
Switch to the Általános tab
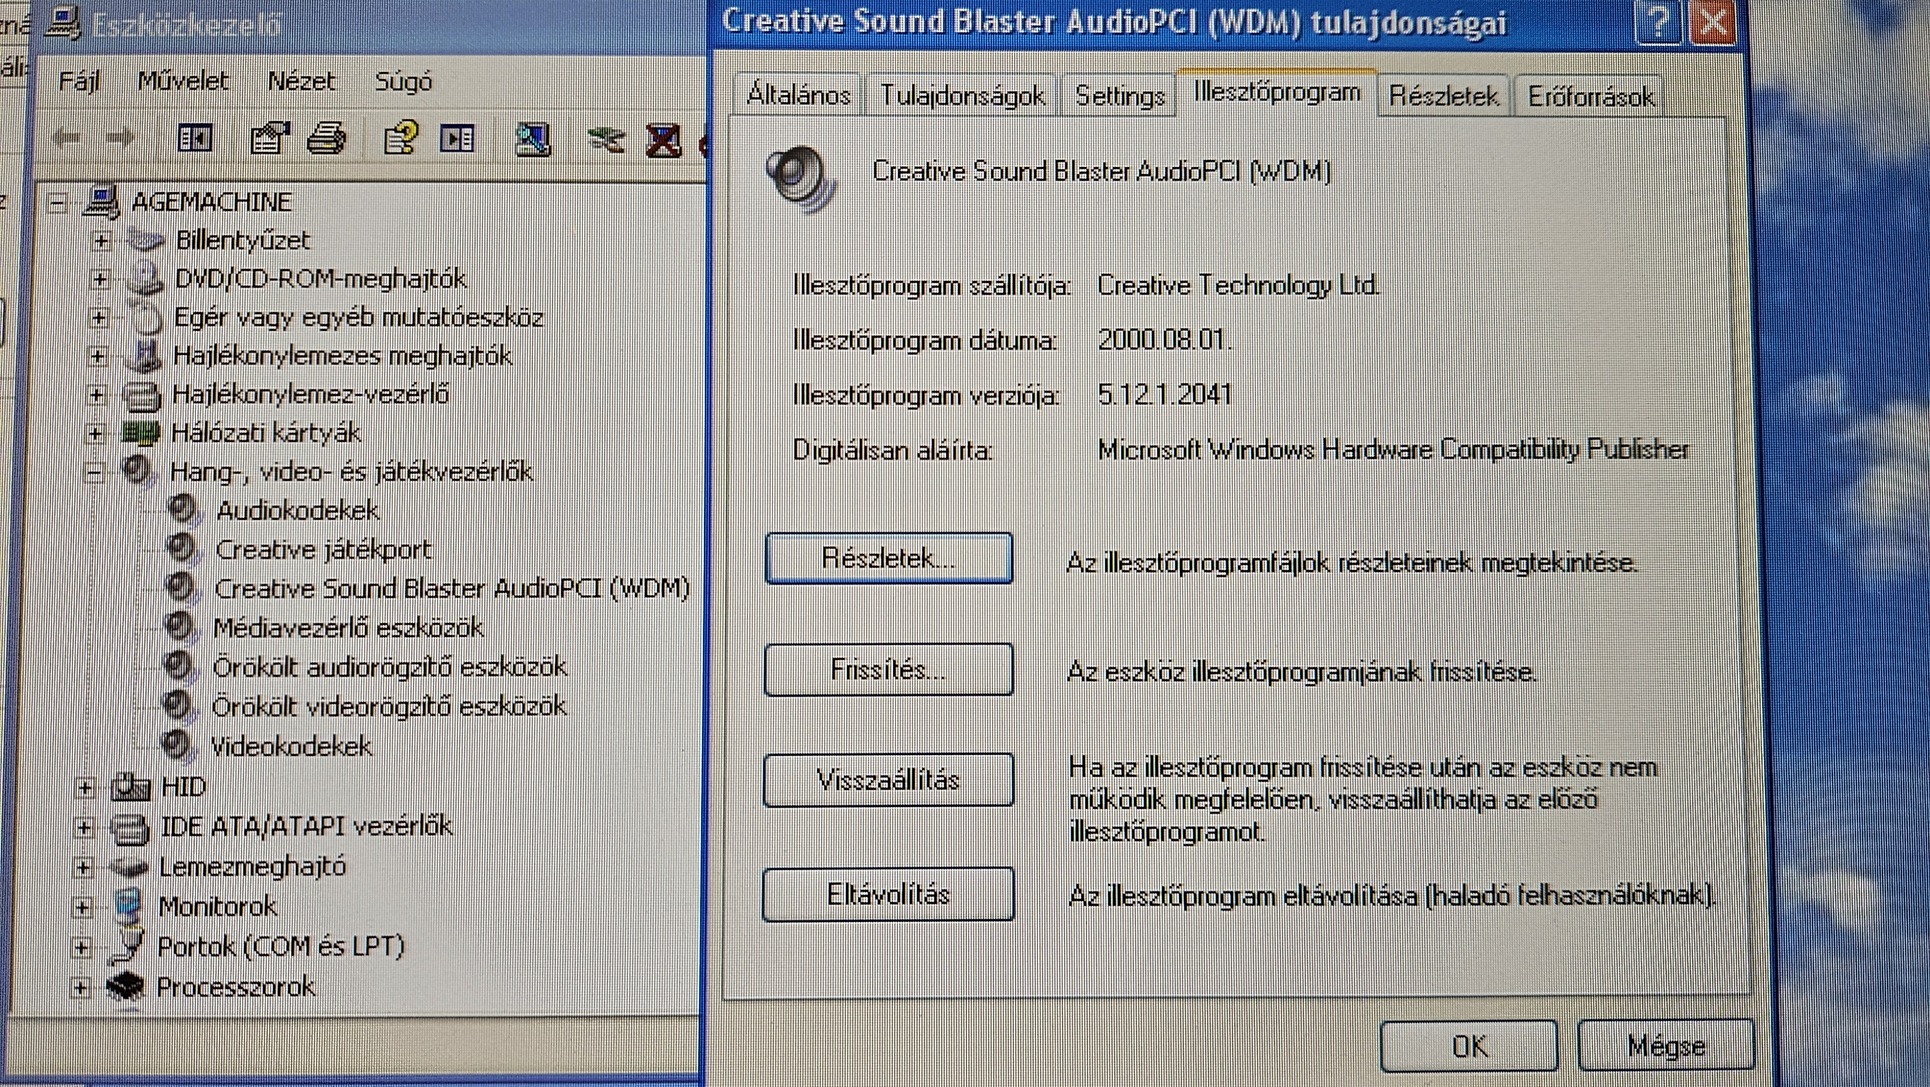point(797,96)
